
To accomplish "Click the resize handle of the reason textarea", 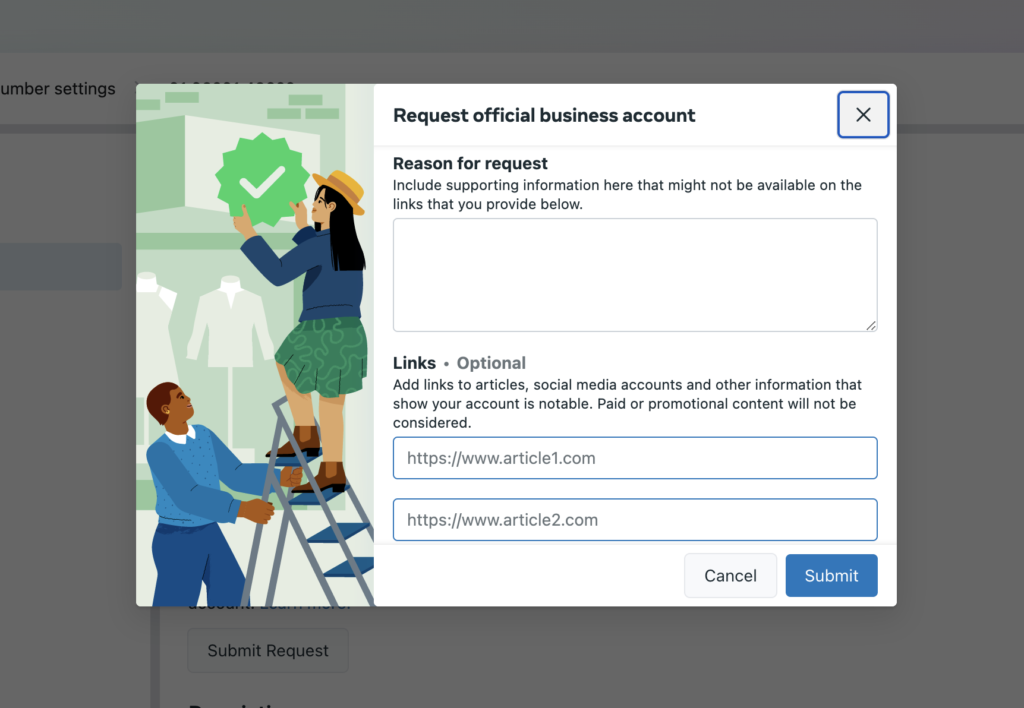I will click(871, 325).
